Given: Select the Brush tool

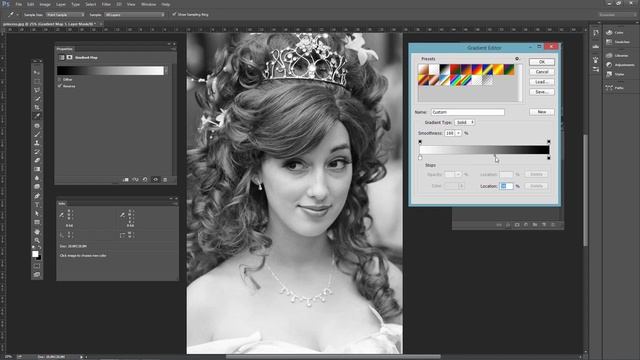Looking at the screenshot, I should (x=37, y=134).
